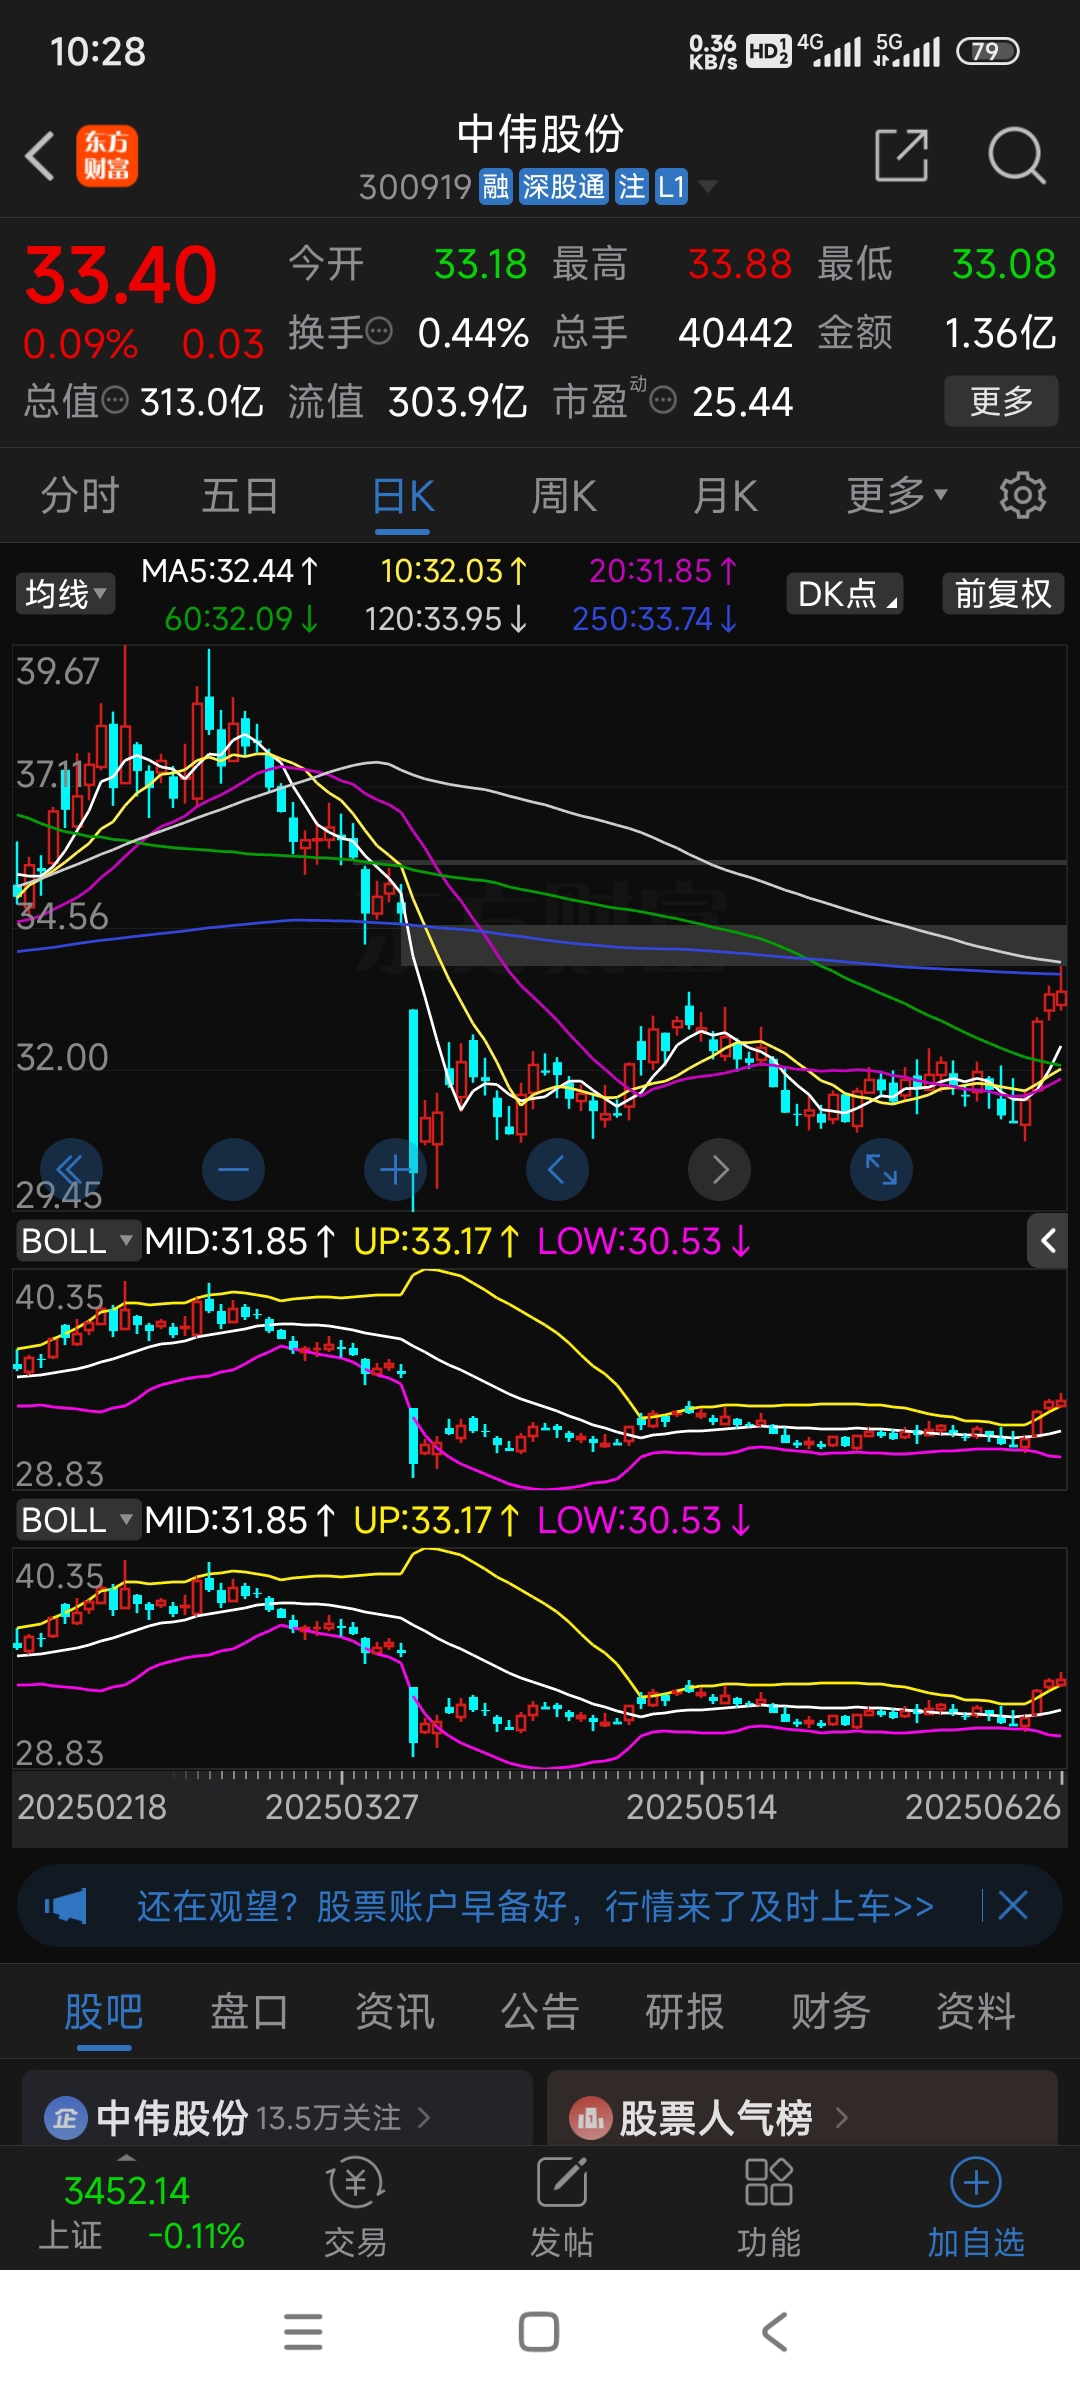Viewport: 1080px width, 2400px height.
Task: Tap the info icon beside 市盈
Action: tap(663, 401)
